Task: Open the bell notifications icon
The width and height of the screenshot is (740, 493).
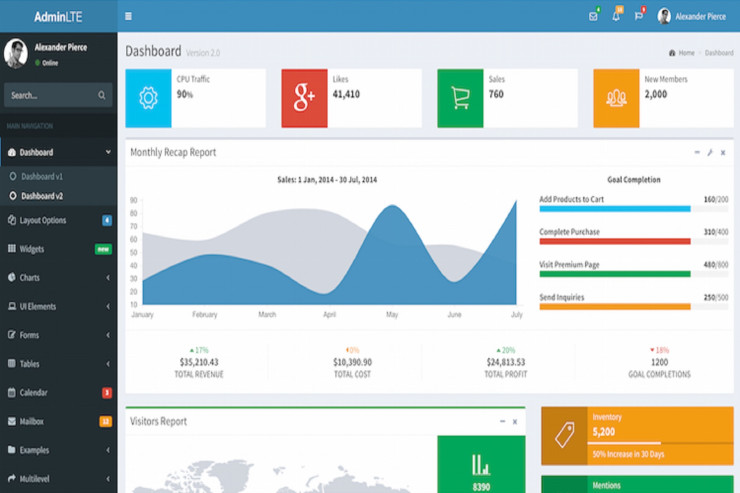Action: pyautogui.click(x=616, y=16)
